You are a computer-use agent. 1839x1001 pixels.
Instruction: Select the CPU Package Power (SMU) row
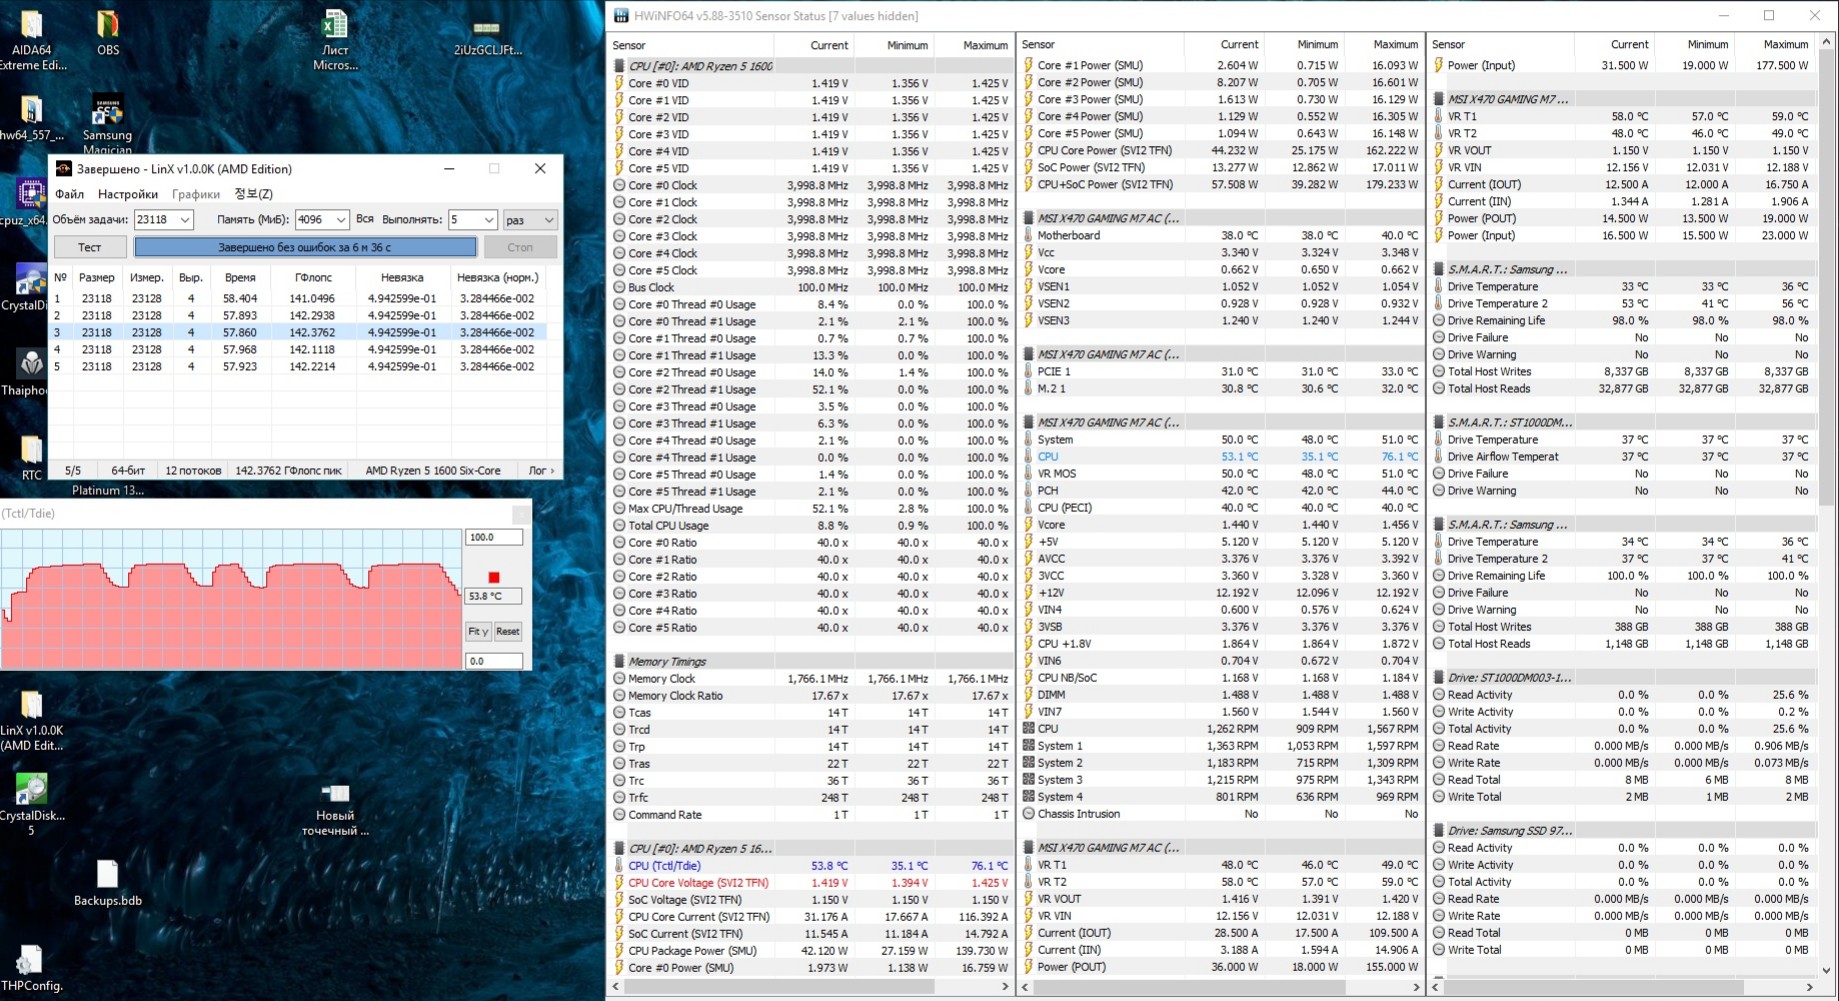[811, 951]
